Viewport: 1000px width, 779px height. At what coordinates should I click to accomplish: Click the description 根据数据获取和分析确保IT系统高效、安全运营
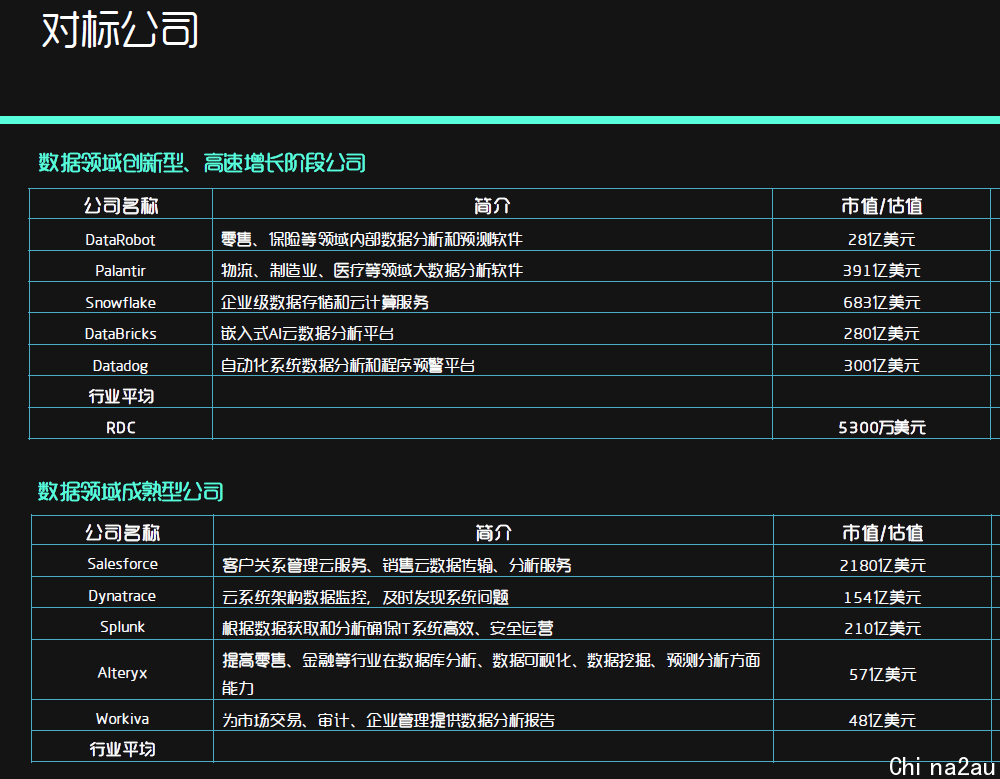387,628
